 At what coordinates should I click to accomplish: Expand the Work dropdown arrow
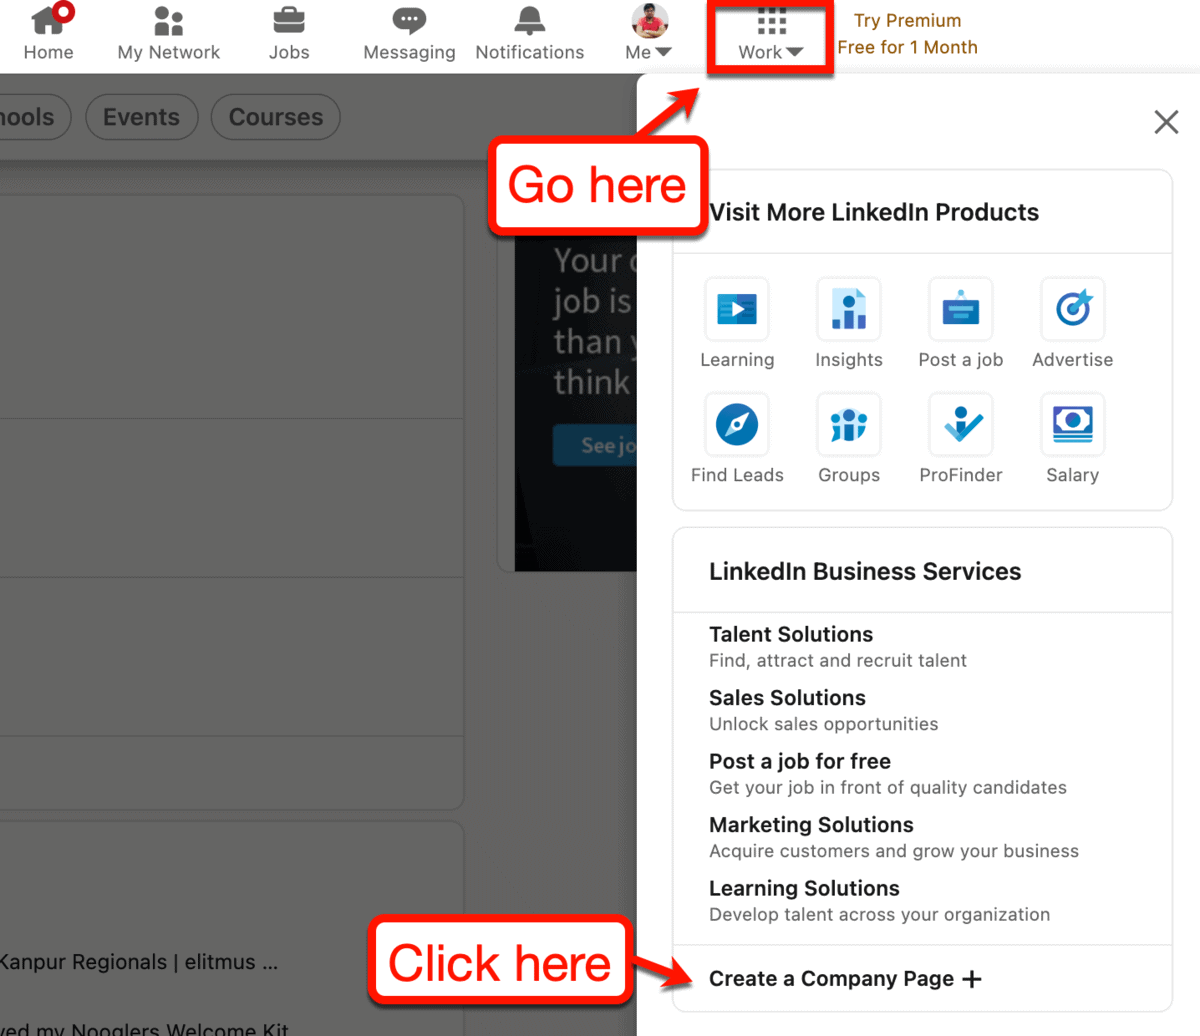[x=794, y=52]
